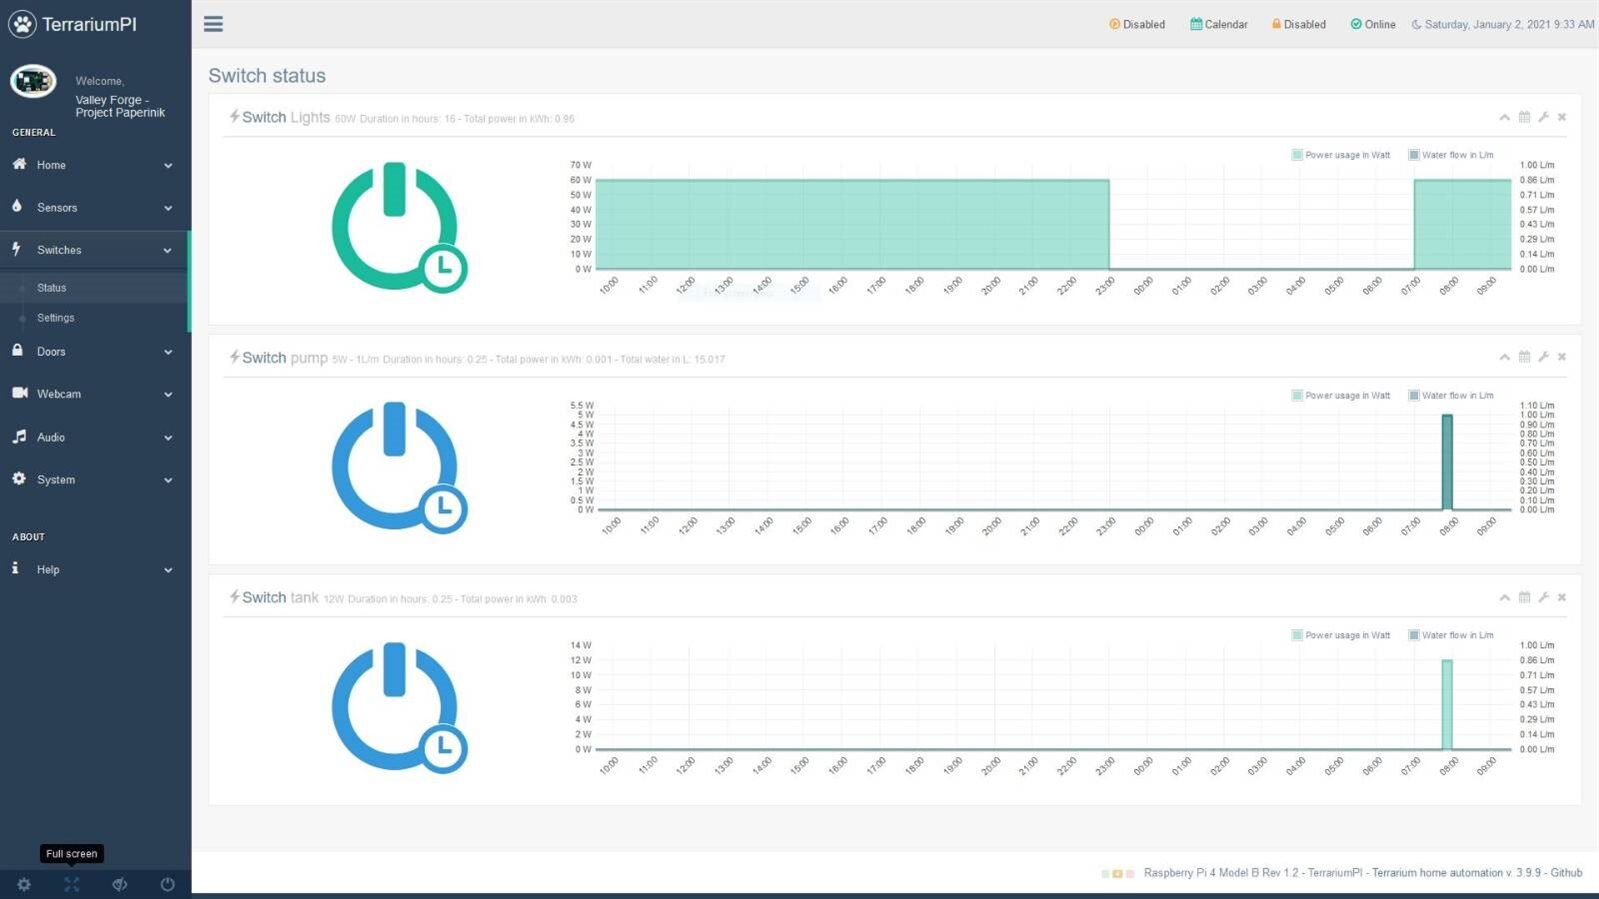Screen dimensions: 1599x899
Task: Select Status under Switches
Action: click(95, 288)
